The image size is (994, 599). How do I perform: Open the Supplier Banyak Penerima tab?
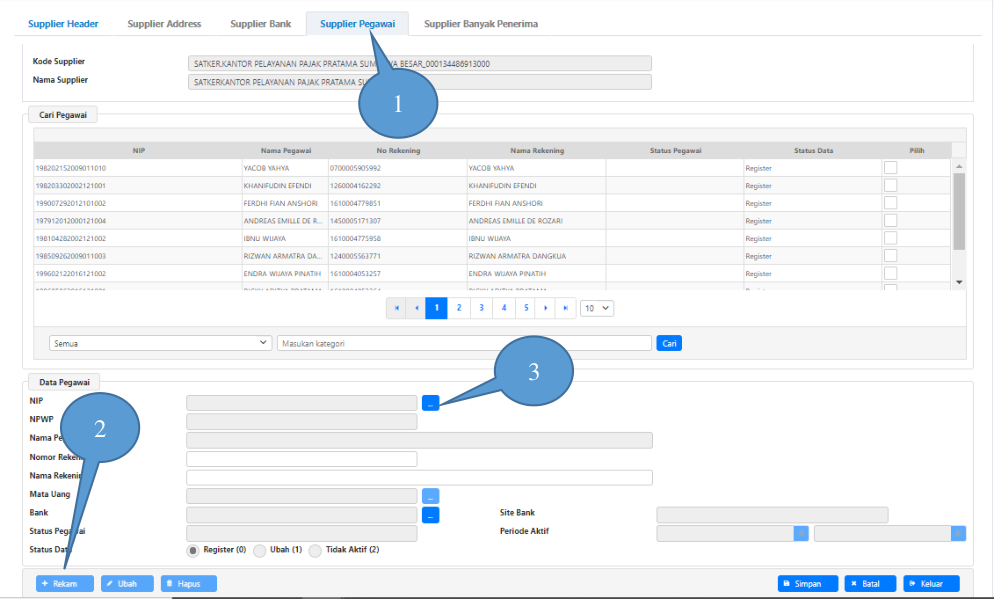(x=481, y=24)
